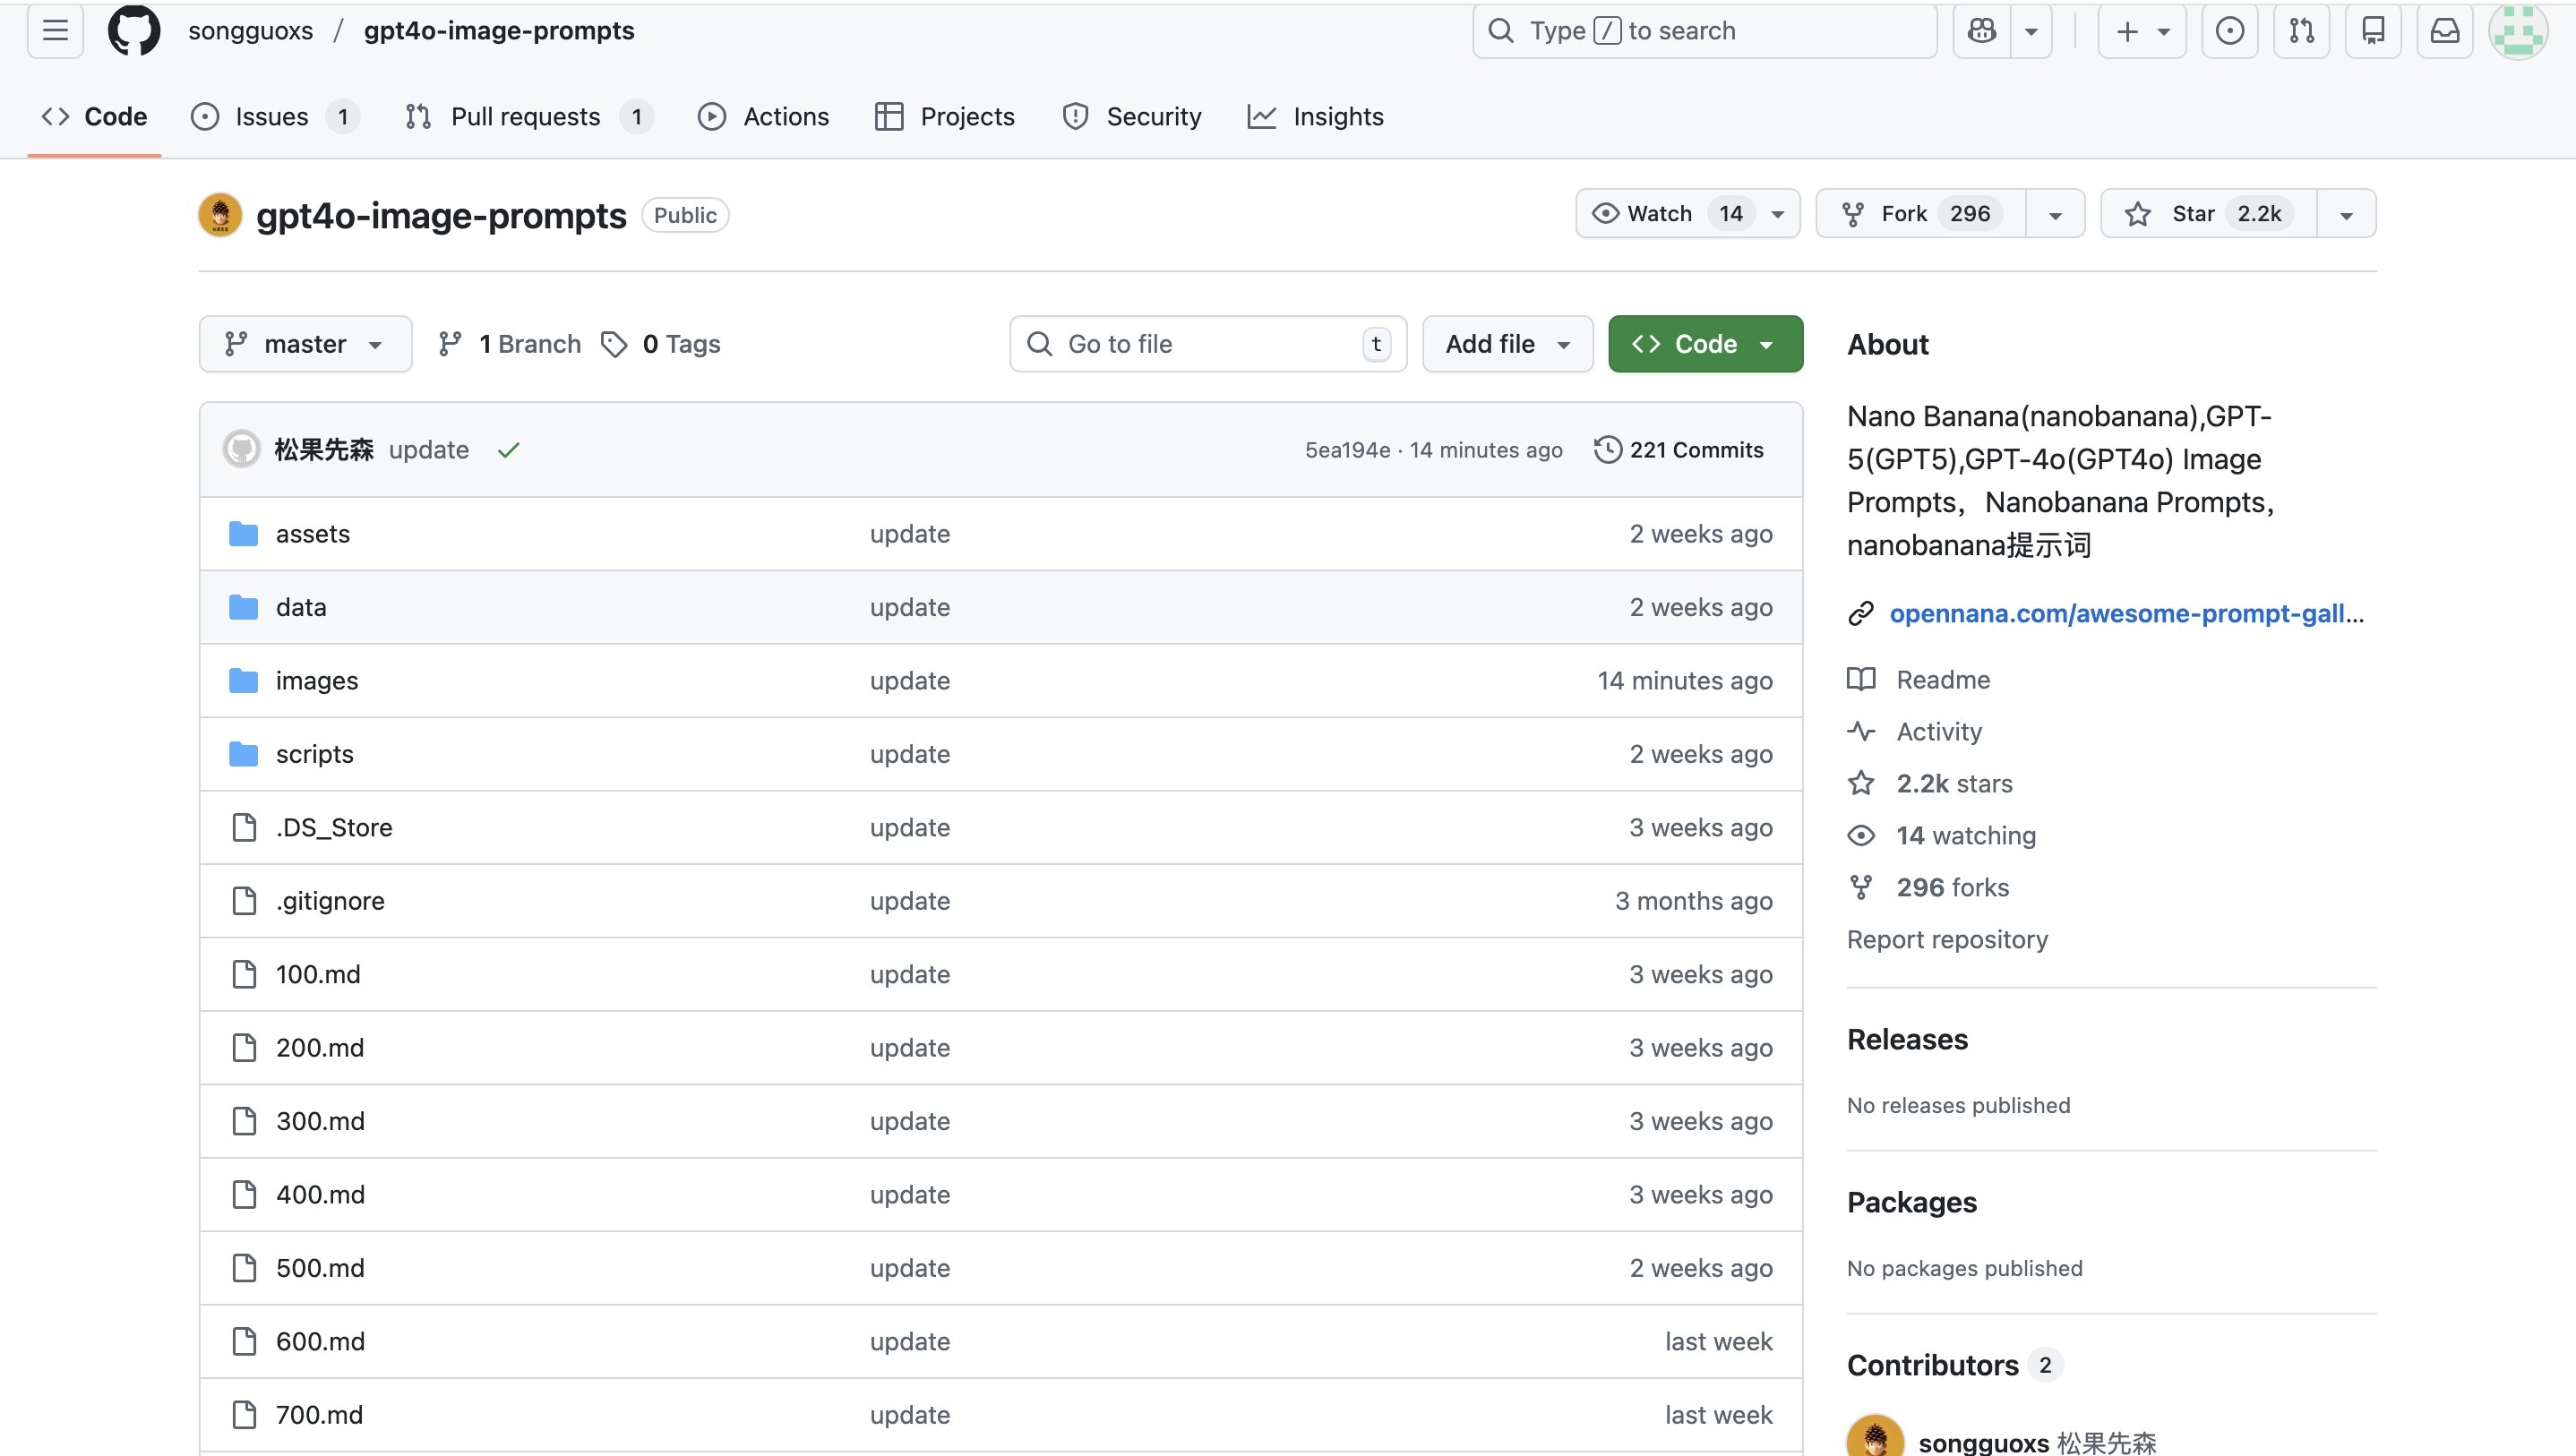Click the commit status green checkmark

[508, 450]
